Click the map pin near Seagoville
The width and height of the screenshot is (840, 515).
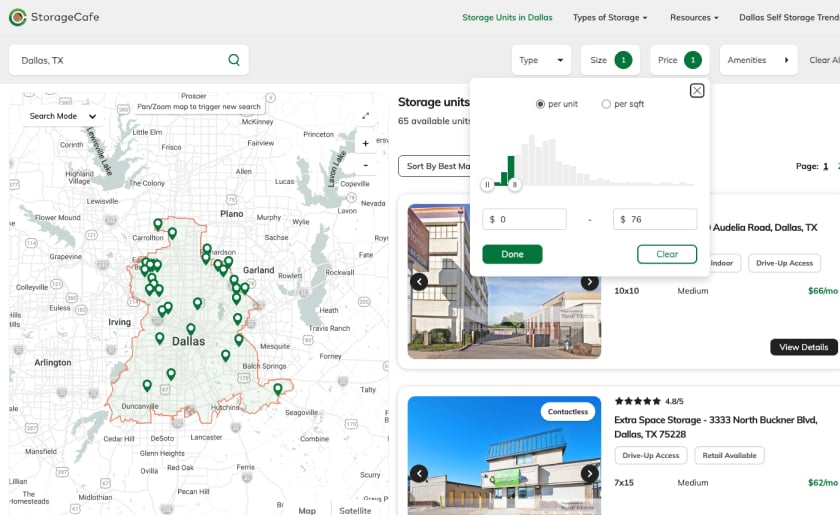pyautogui.click(x=278, y=389)
